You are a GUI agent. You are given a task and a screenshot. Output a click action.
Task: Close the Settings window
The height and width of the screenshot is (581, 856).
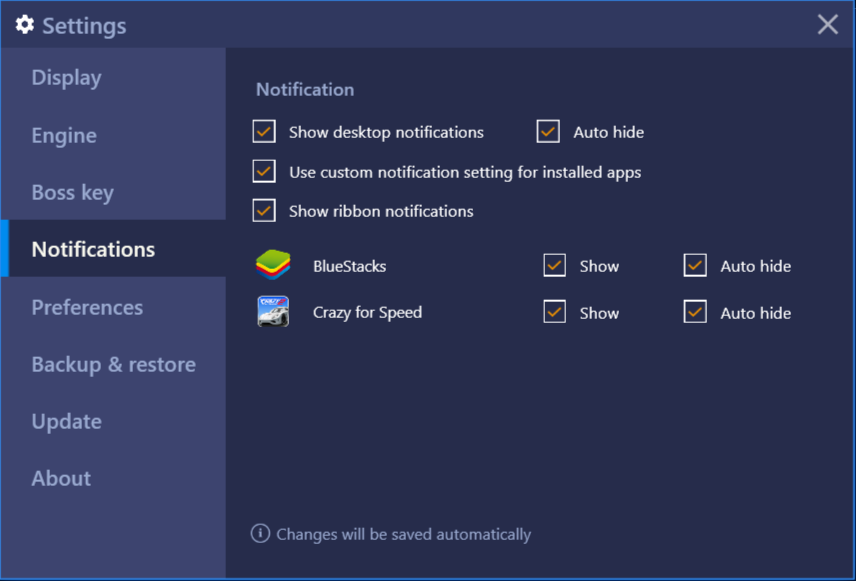(828, 25)
